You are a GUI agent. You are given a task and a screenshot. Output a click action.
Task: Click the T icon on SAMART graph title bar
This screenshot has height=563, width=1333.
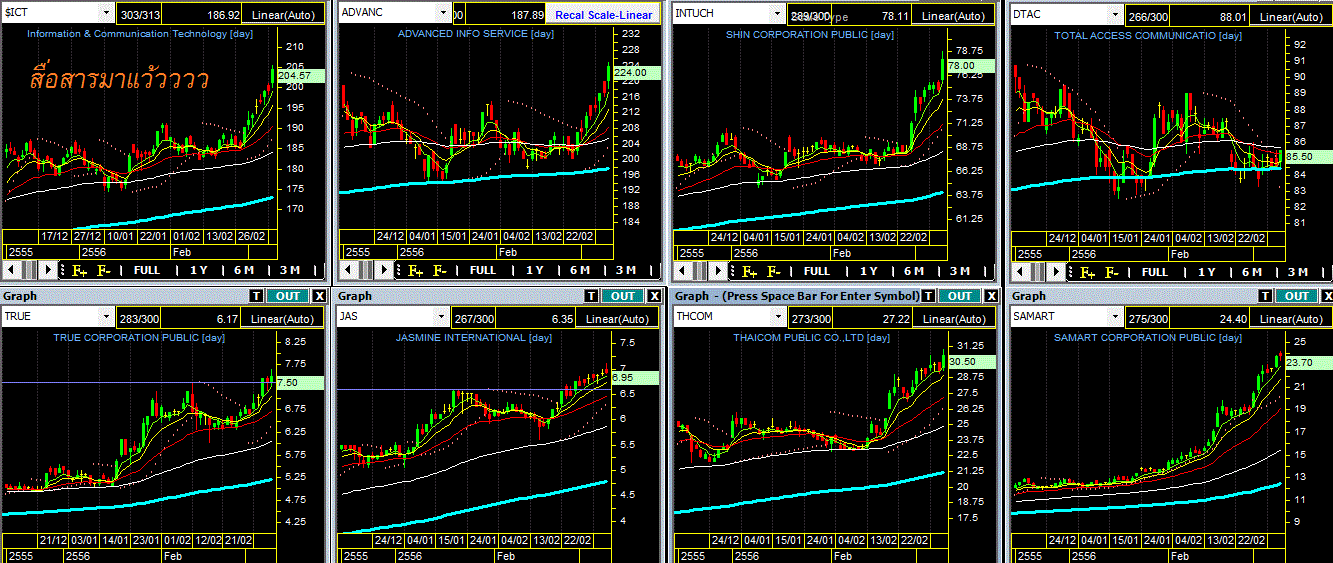1266,296
